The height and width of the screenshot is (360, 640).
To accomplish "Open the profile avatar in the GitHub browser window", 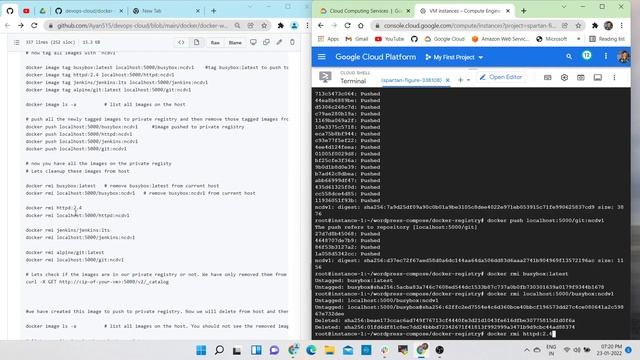I will (294, 25).
